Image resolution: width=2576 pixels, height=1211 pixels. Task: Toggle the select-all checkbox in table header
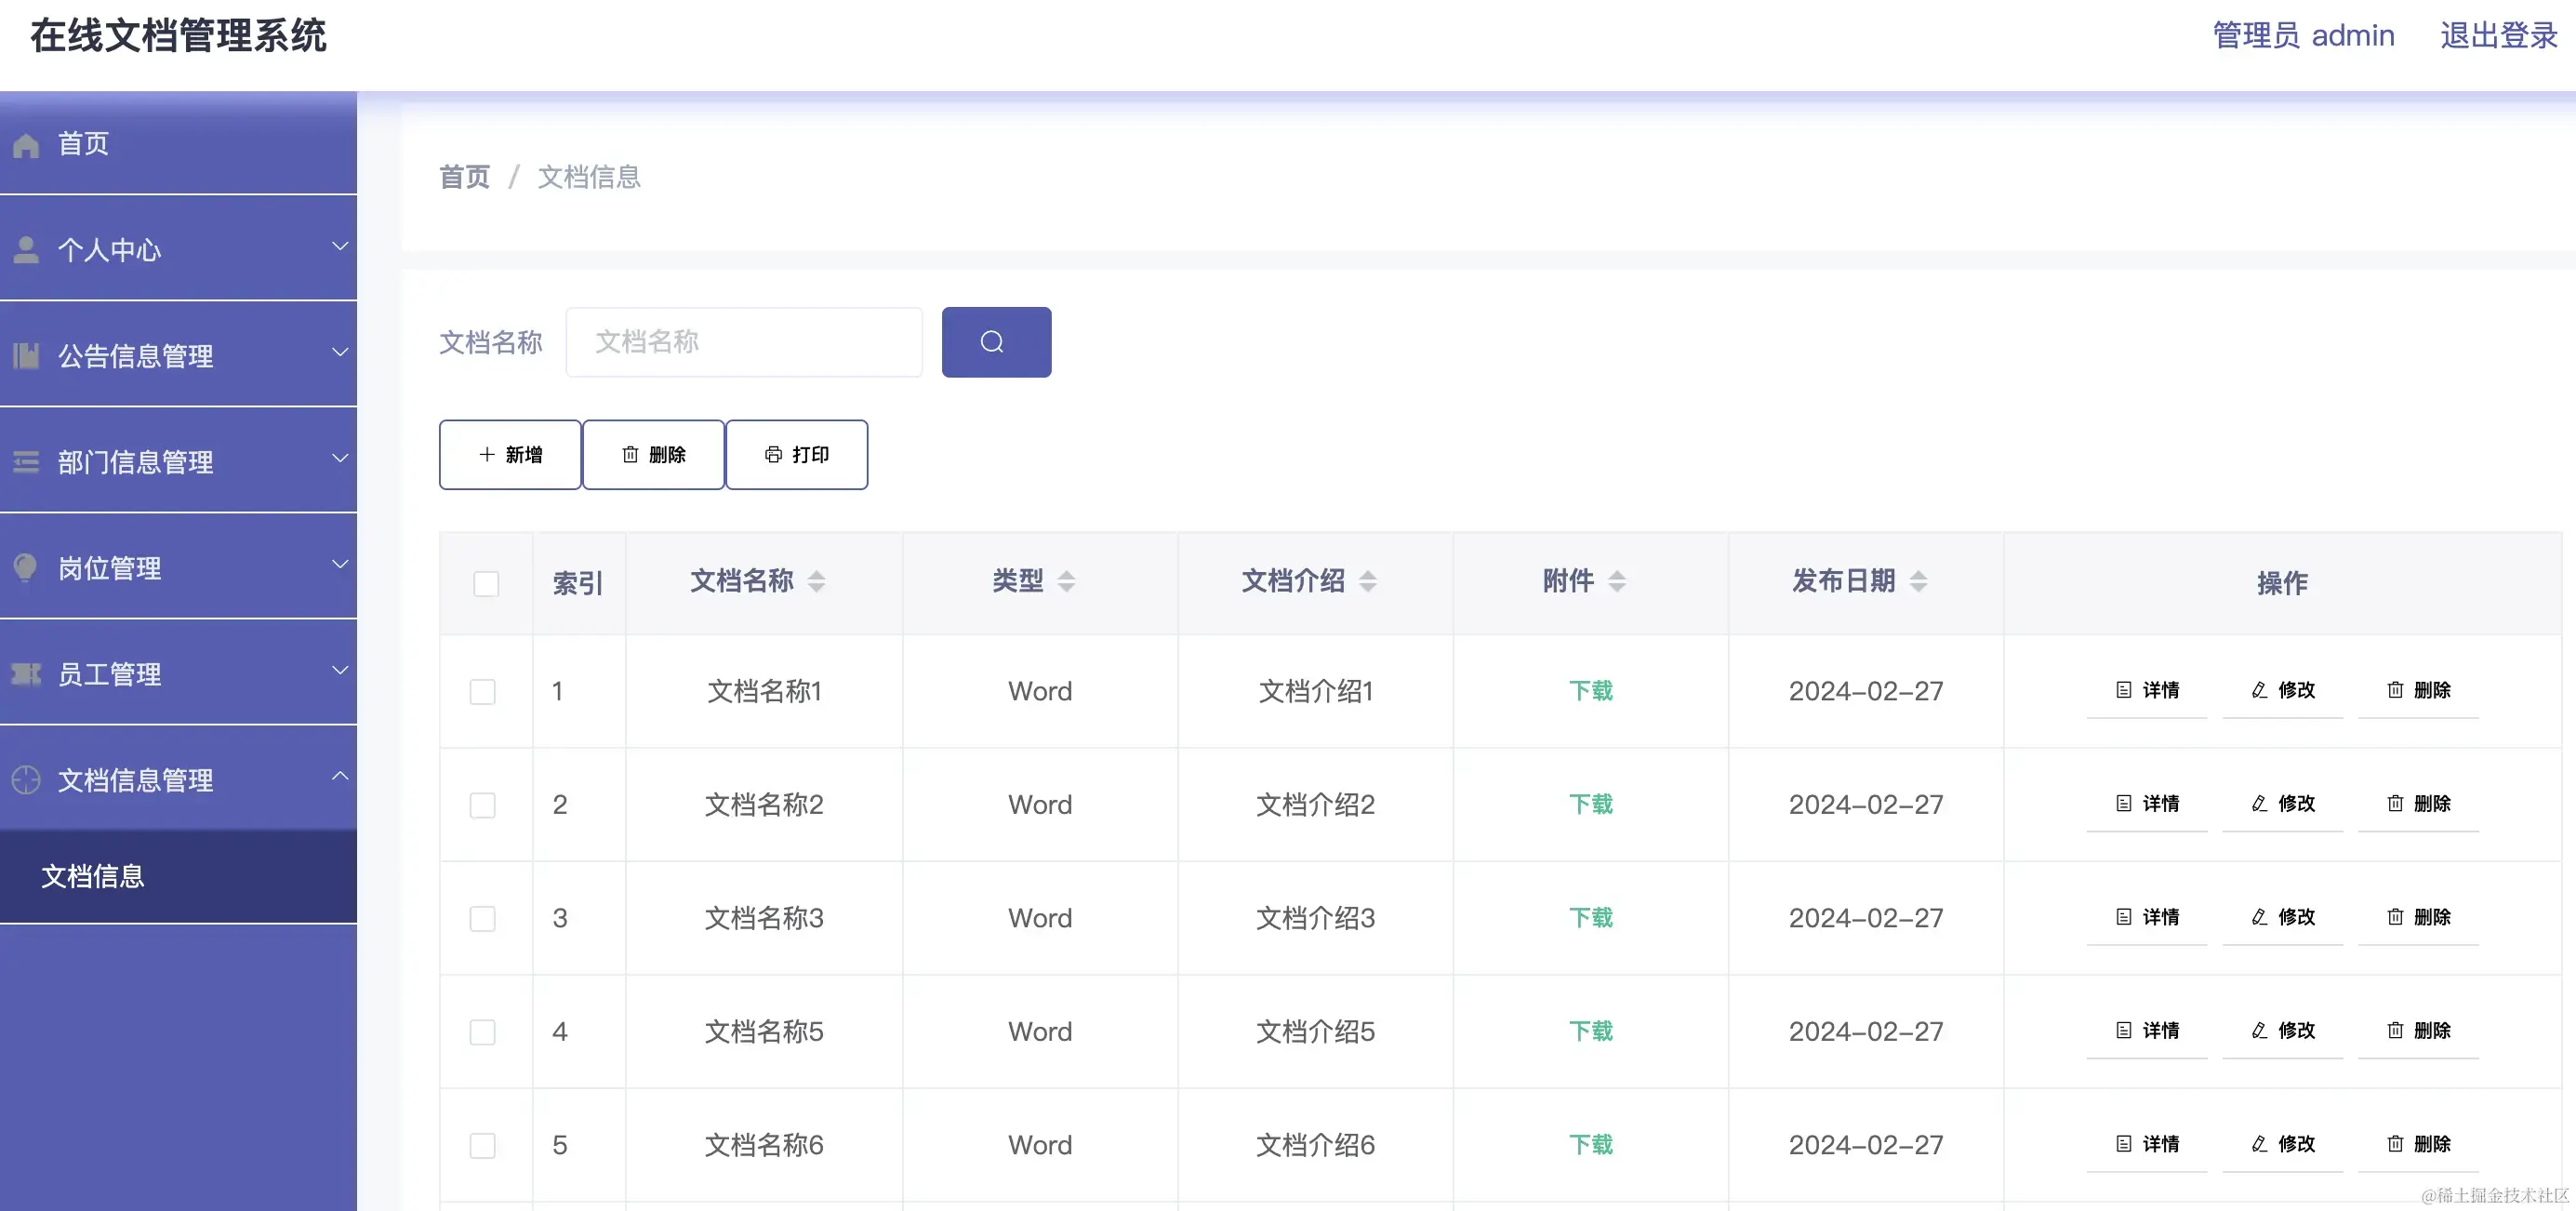tap(486, 583)
